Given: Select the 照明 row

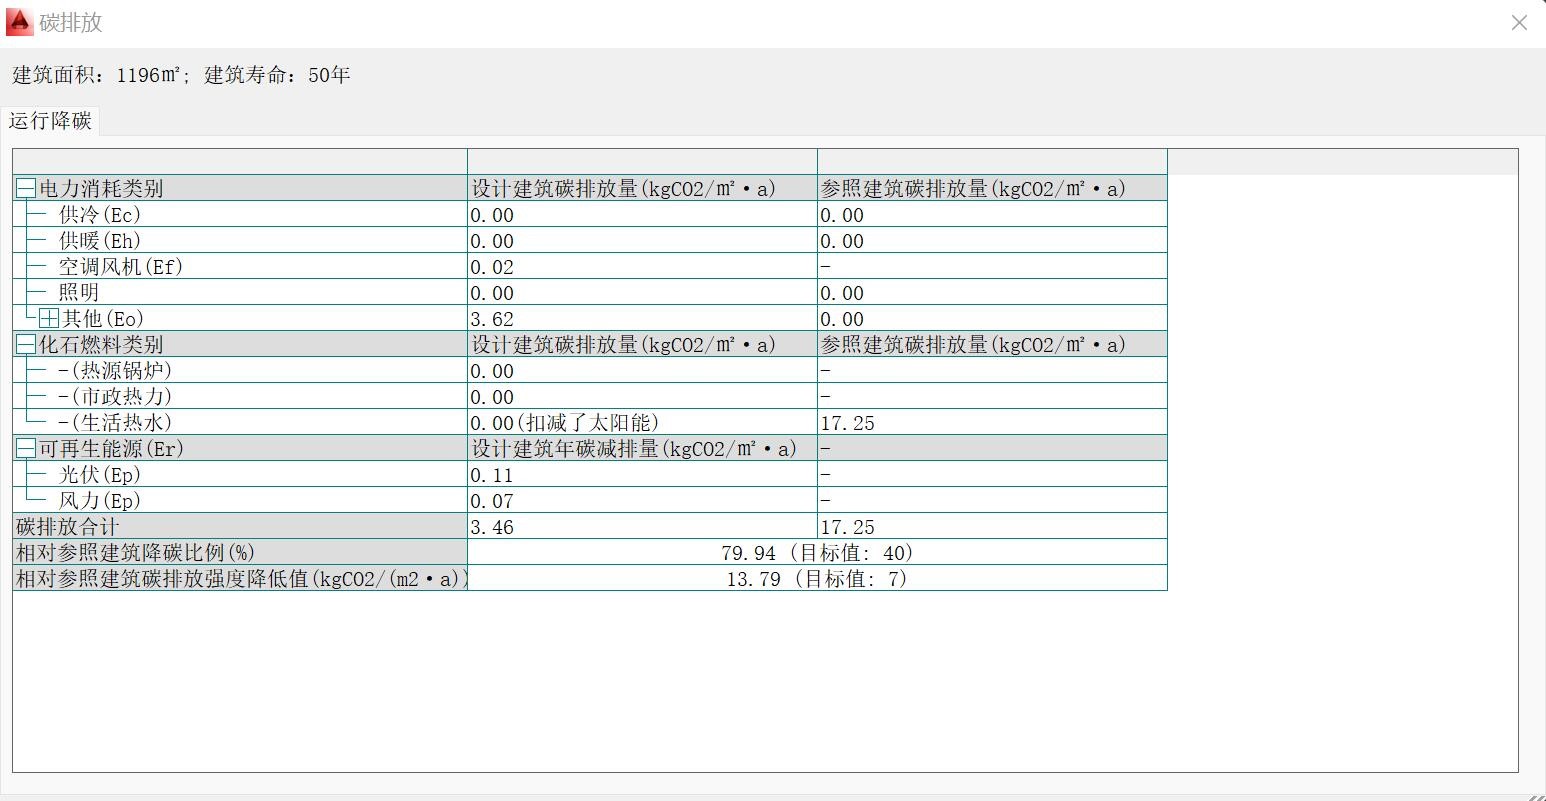Looking at the screenshot, I should click(79, 293).
